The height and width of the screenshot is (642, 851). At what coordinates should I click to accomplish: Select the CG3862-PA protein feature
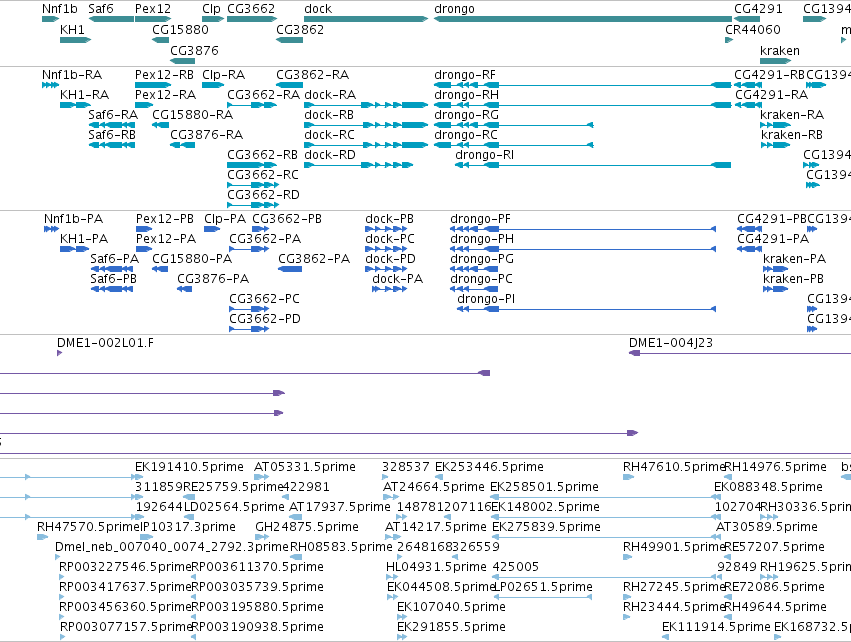coord(290,269)
